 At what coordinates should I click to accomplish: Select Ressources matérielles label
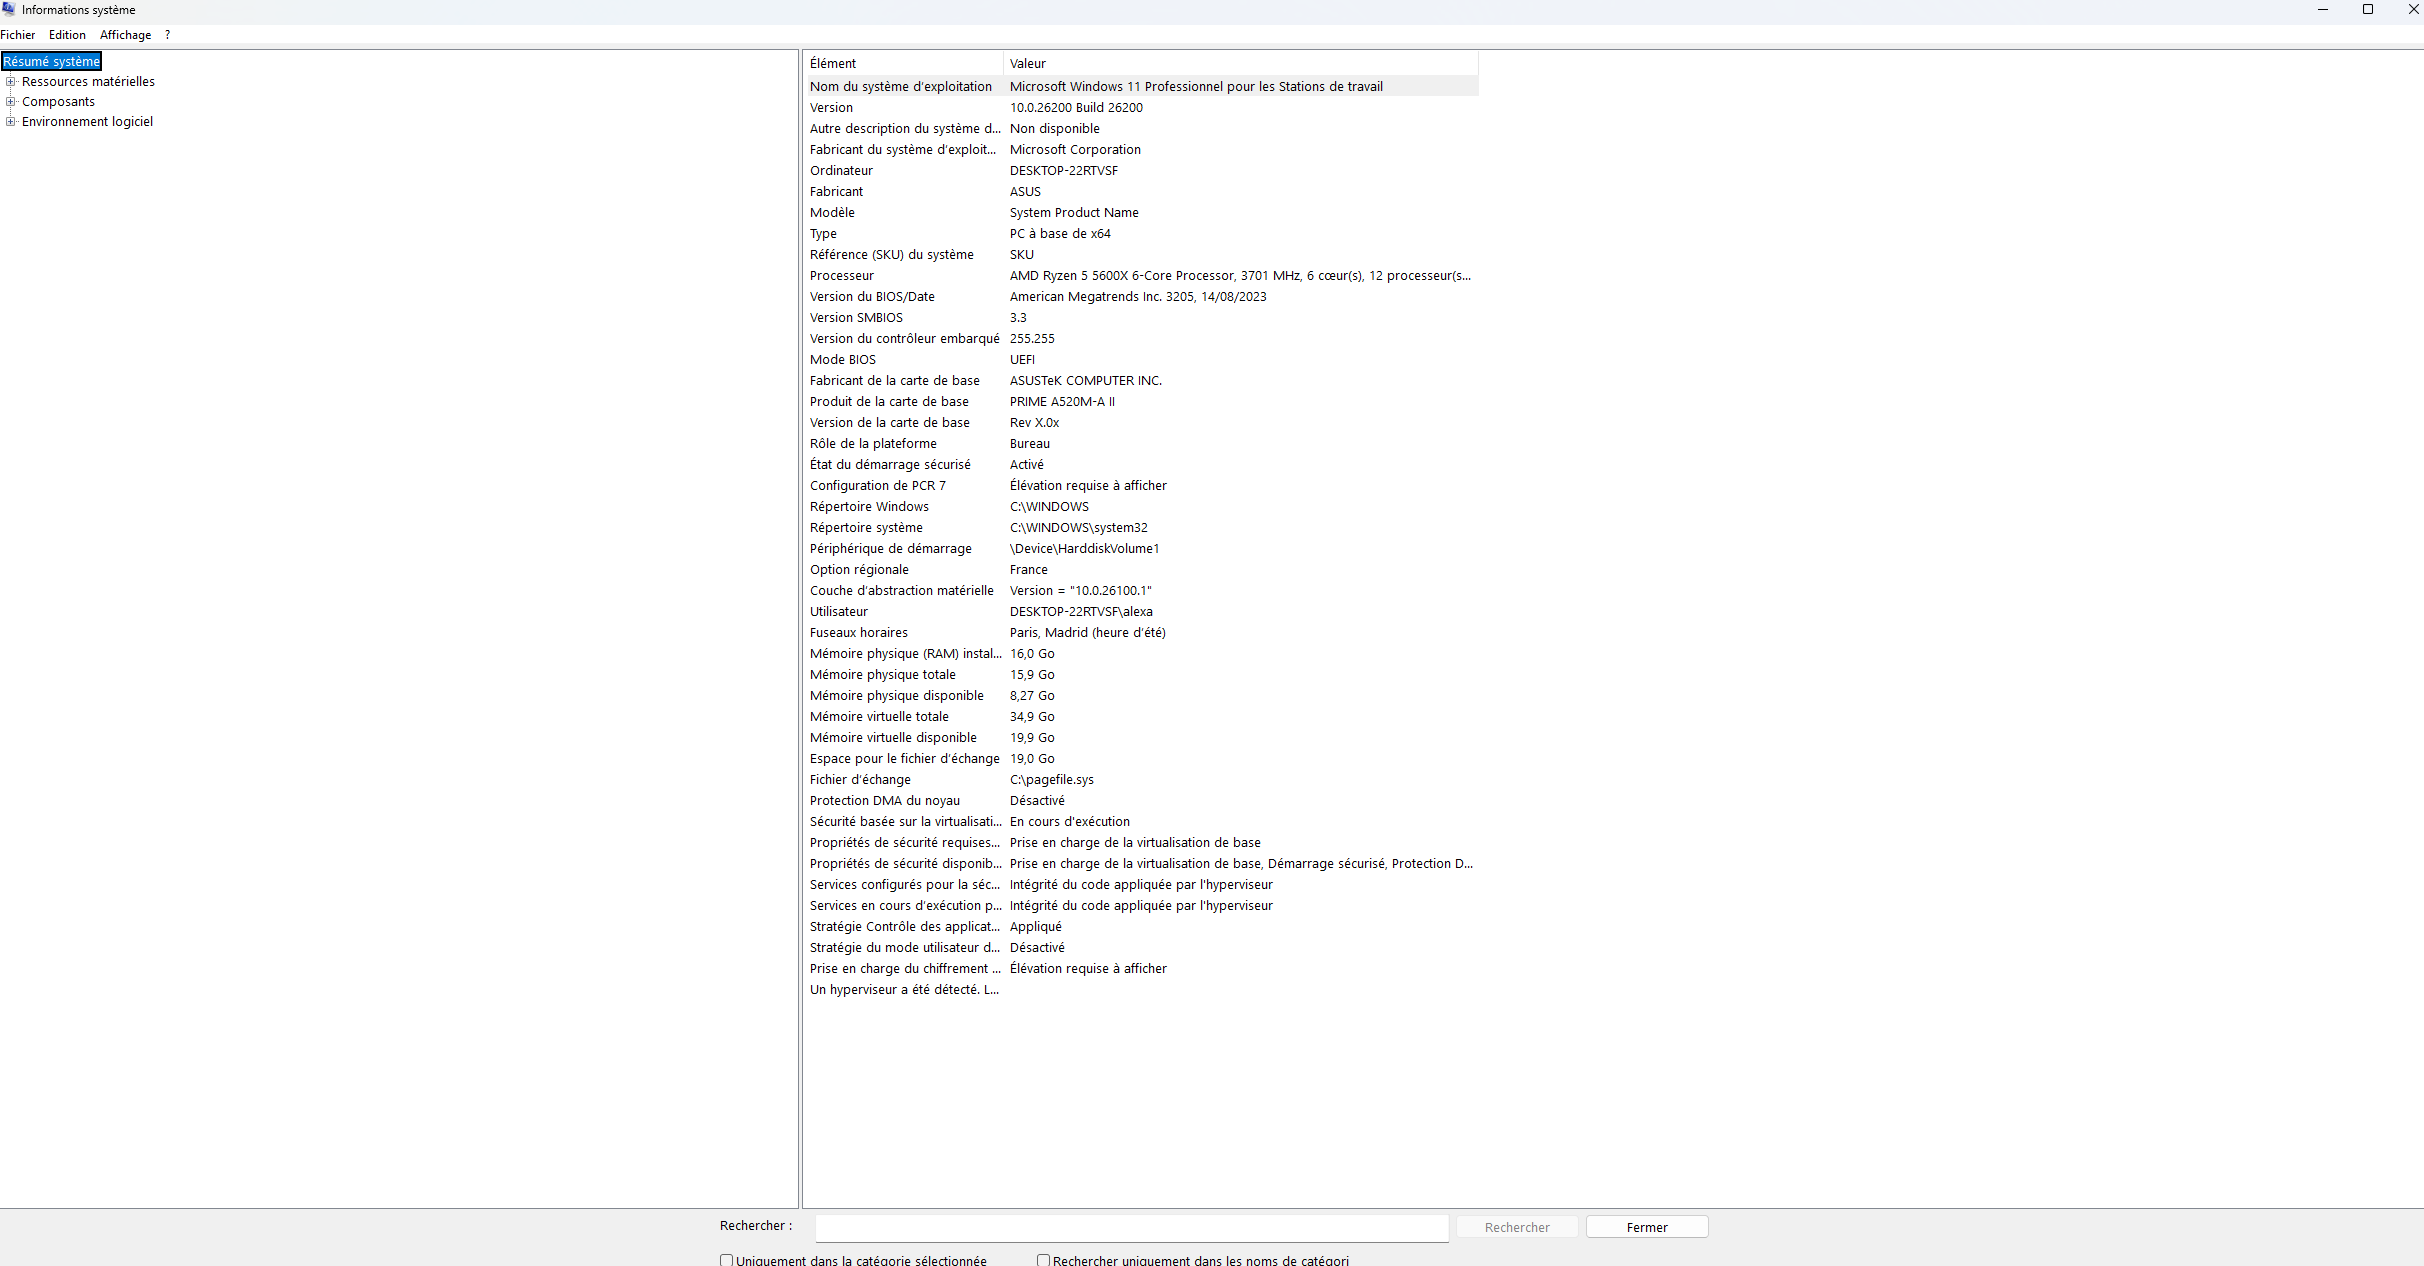(x=88, y=82)
